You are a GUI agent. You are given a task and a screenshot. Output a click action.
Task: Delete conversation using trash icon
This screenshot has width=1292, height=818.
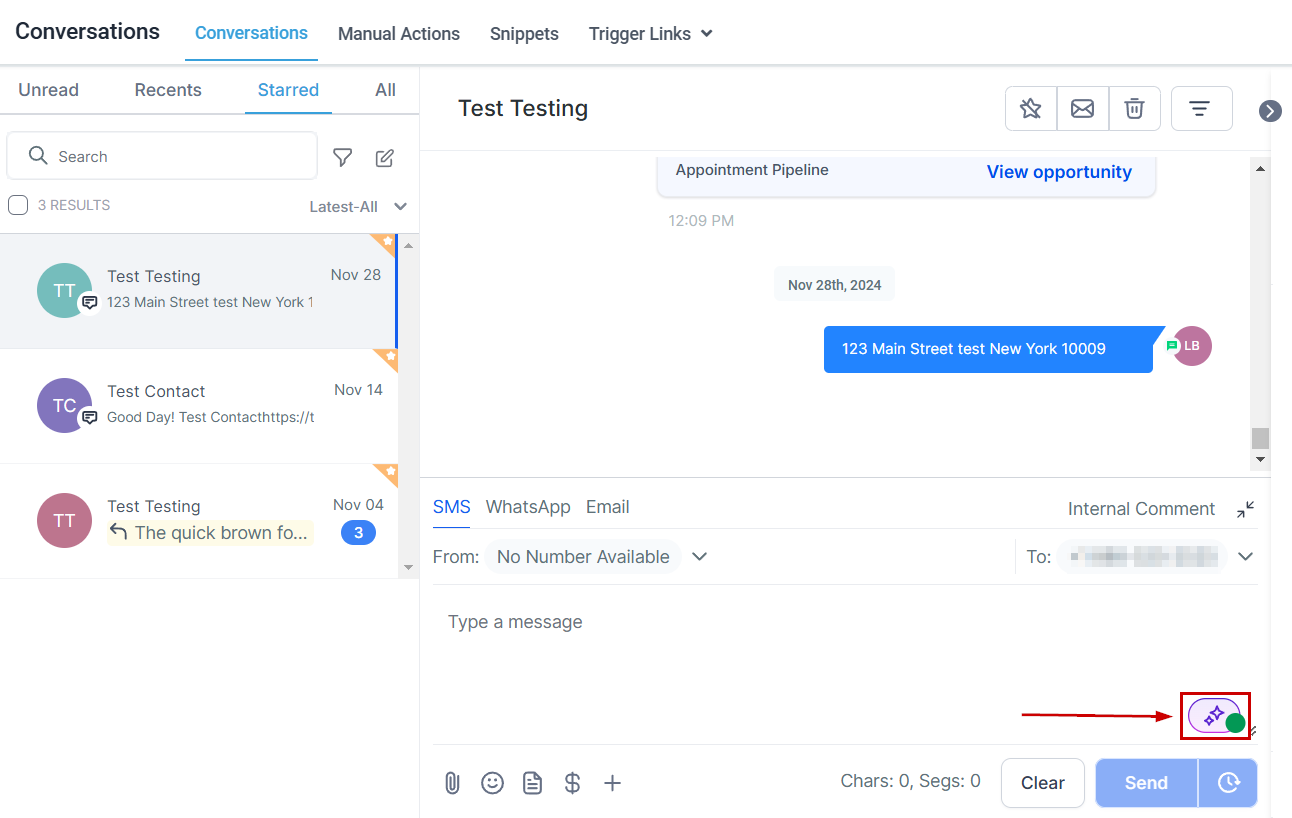click(1134, 109)
